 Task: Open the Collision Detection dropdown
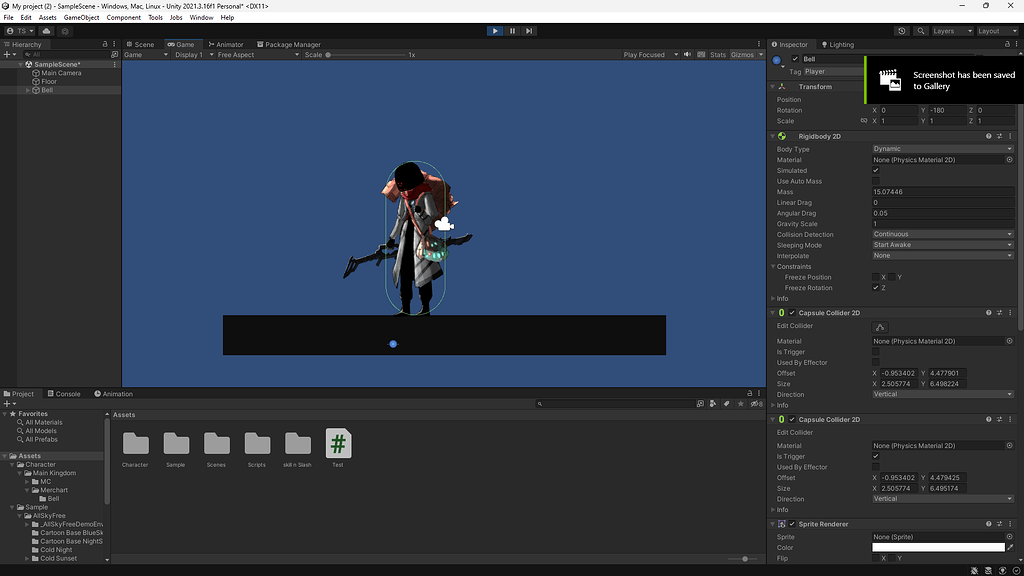(x=940, y=233)
